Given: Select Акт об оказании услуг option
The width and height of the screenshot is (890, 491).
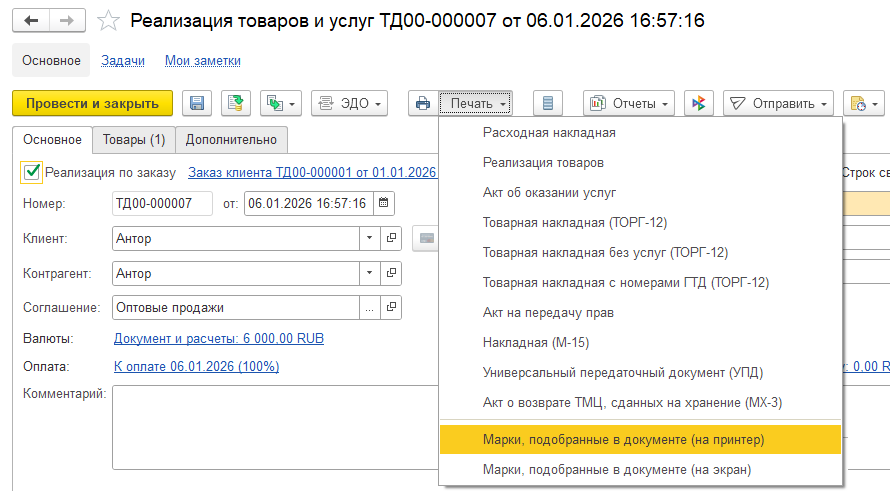Looking at the screenshot, I should coord(641,192).
